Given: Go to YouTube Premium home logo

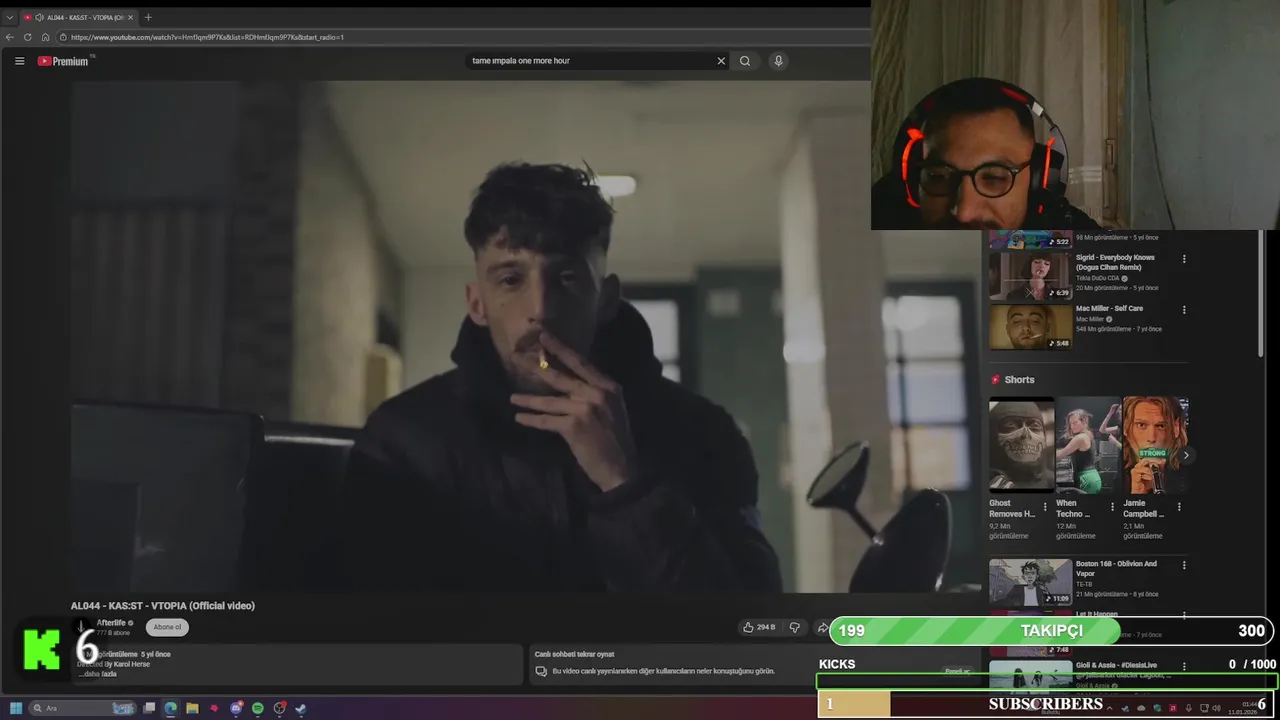Looking at the screenshot, I should (63, 61).
